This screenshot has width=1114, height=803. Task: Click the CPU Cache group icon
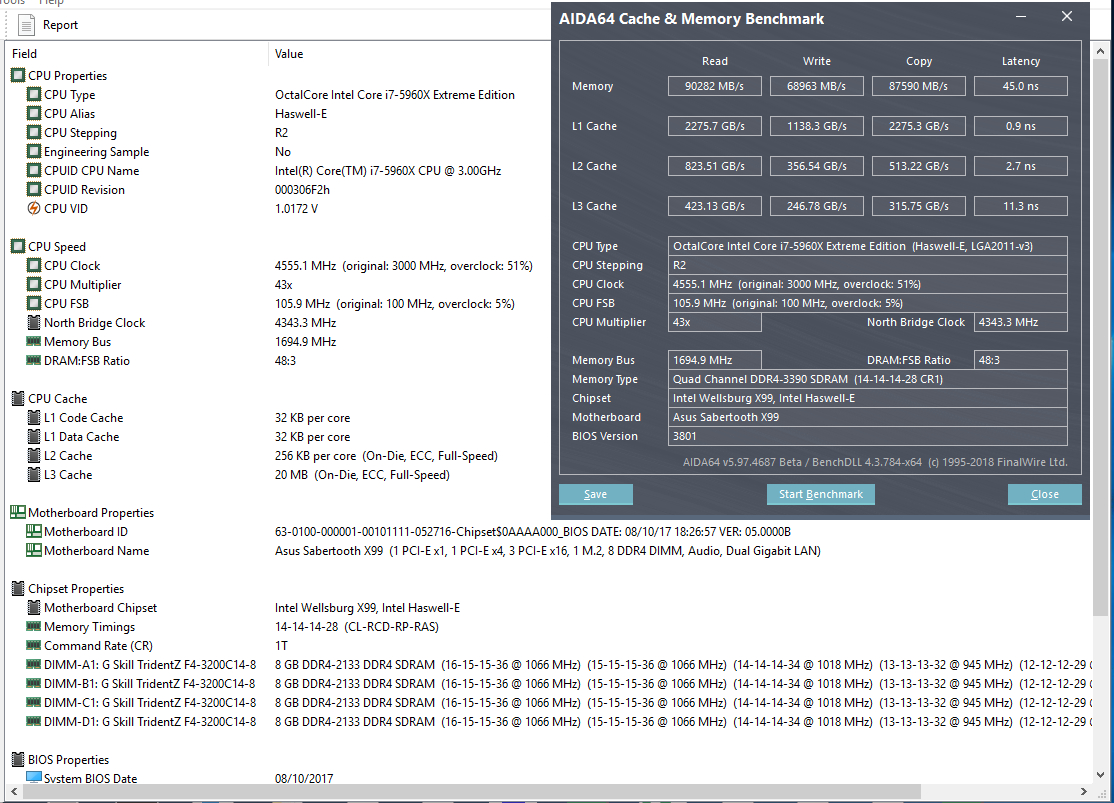(x=18, y=399)
